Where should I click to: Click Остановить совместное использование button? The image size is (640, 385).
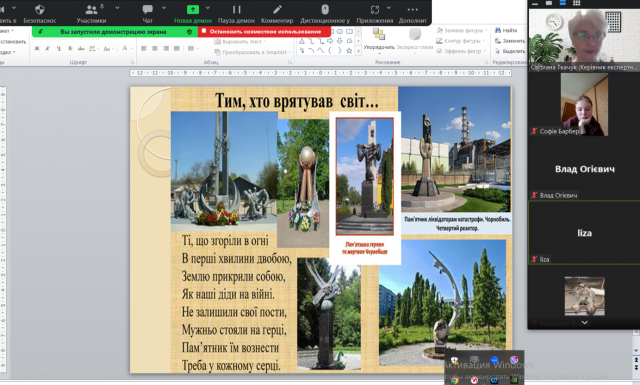coord(264,31)
